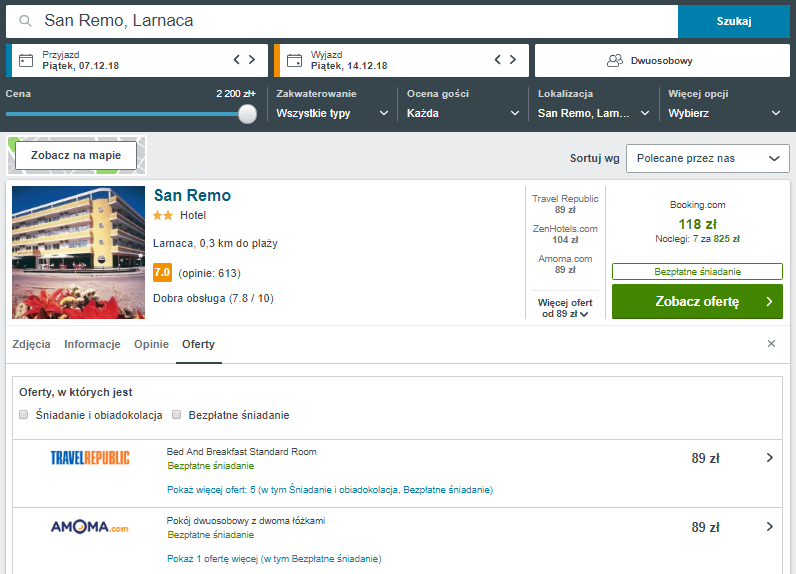
Task: Go to previous check-in date arrow
Action: click(237, 60)
